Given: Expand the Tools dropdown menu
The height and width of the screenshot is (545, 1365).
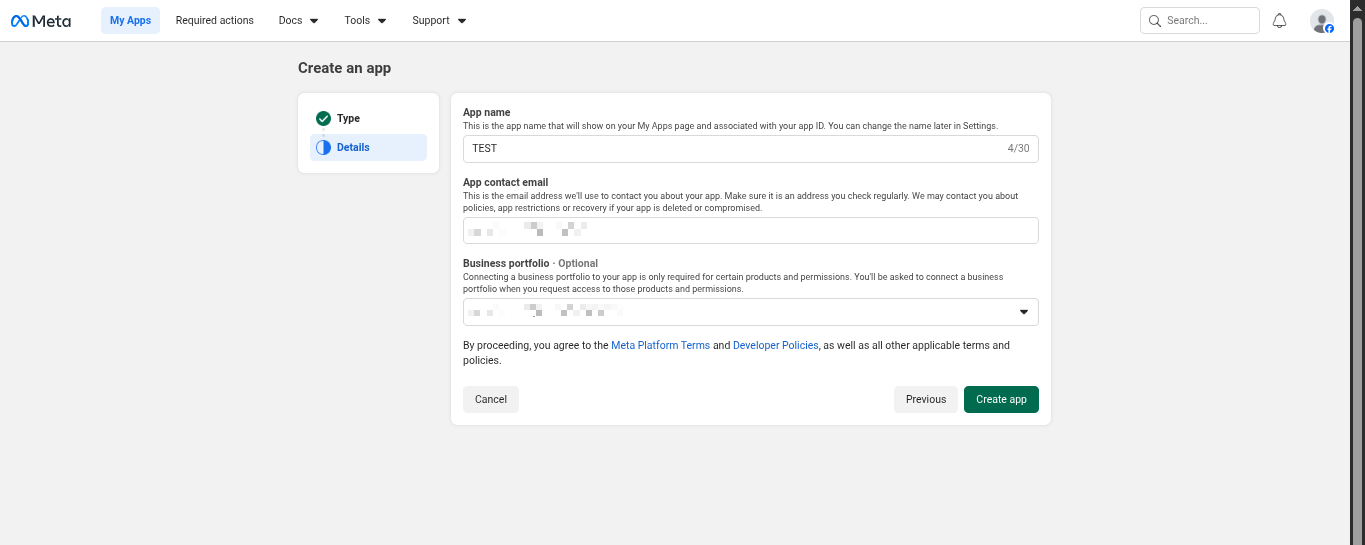Looking at the screenshot, I should point(365,21).
